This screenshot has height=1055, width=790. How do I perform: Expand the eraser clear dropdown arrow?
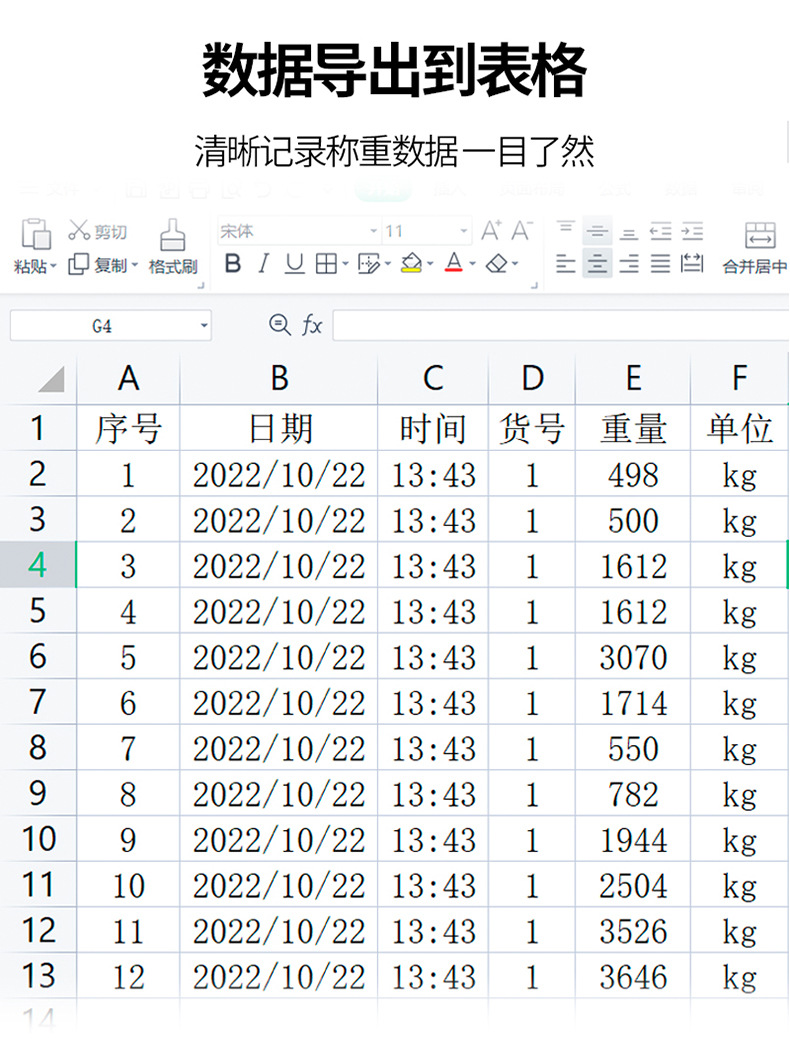pos(515,264)
